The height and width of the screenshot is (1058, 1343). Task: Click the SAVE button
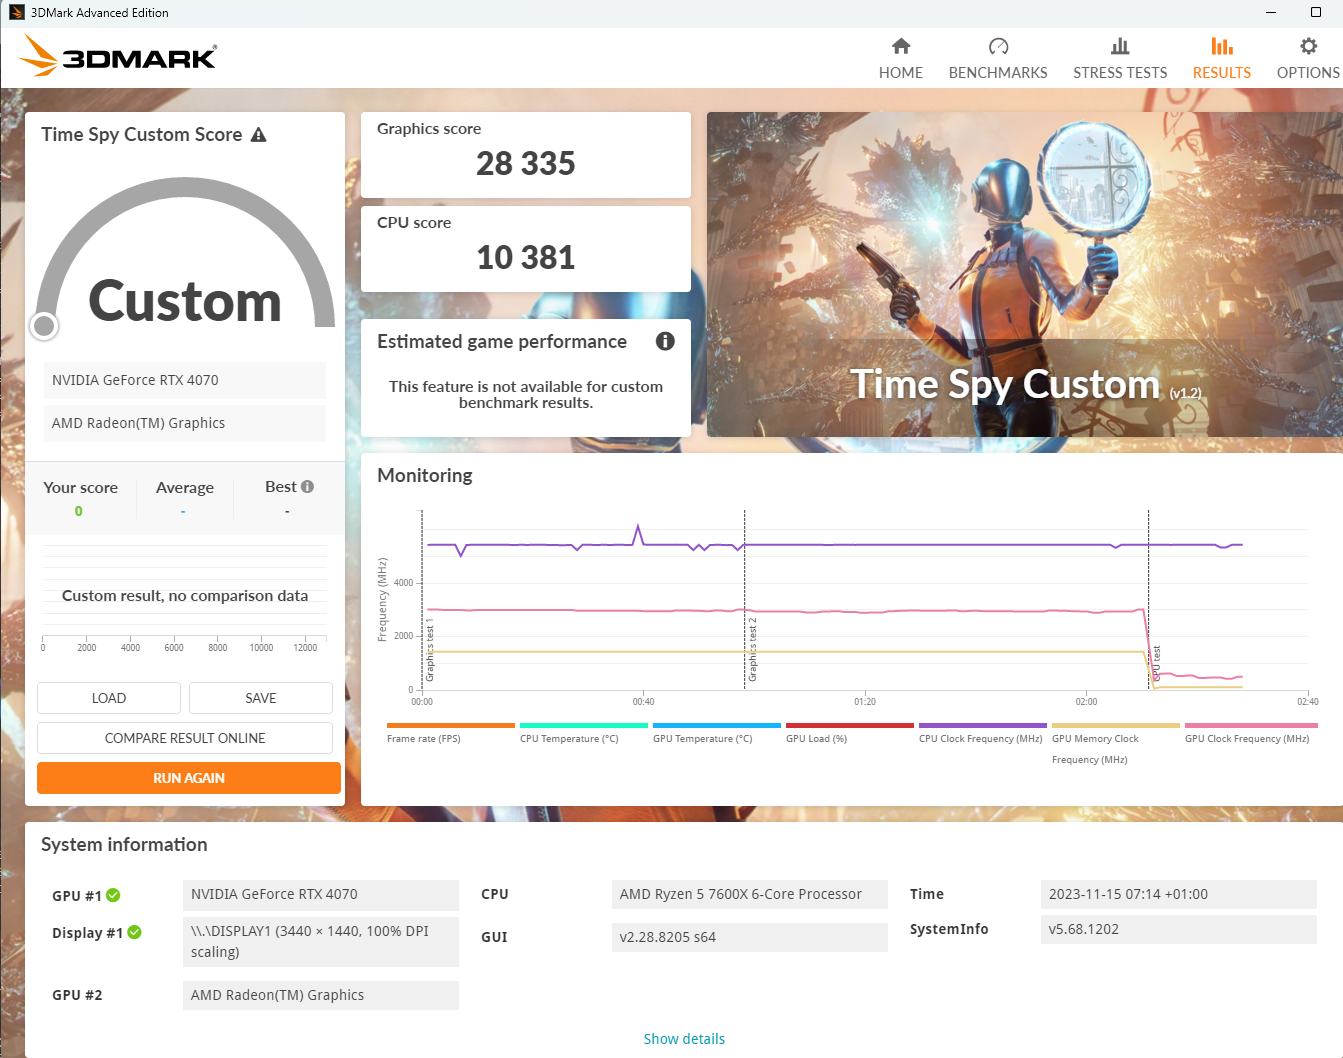261,698
